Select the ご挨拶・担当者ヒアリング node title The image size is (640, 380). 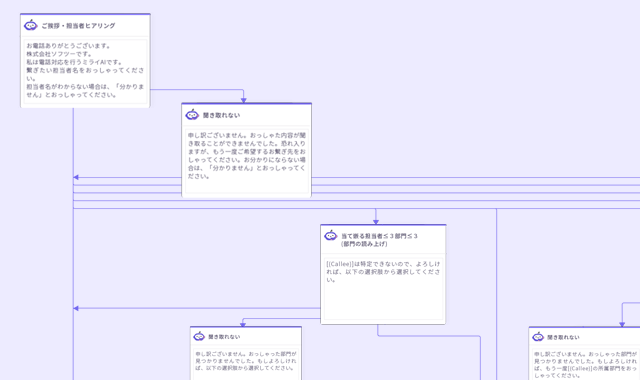(x=78, y=26)
